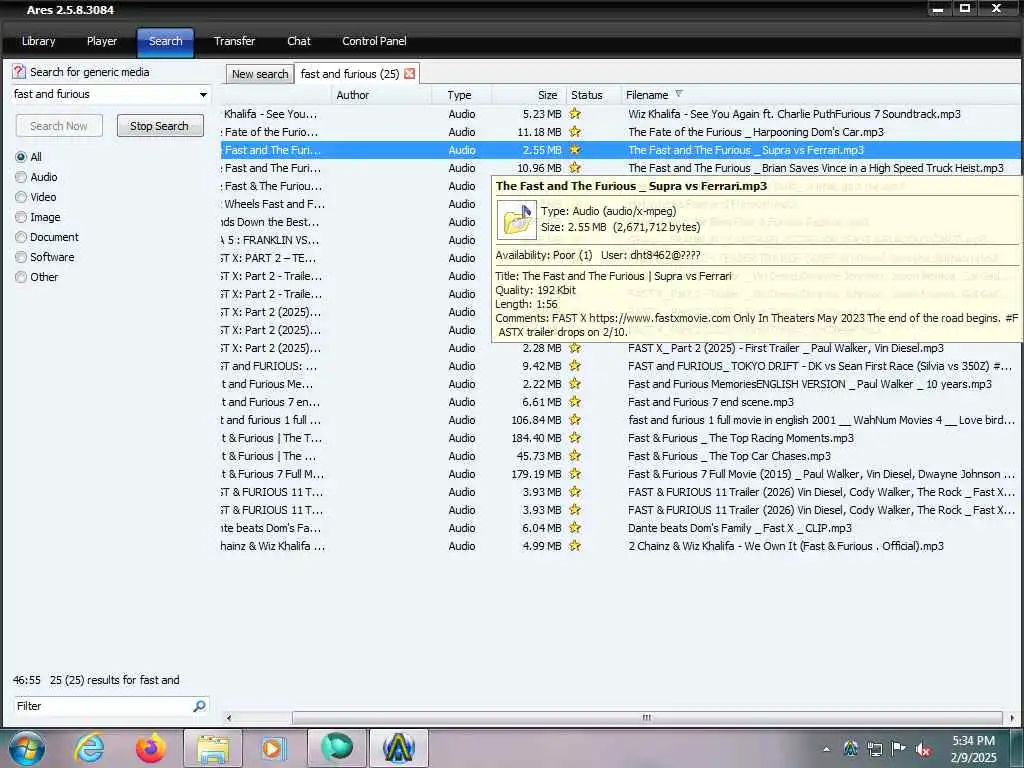Switch to the Player tab
The width and height of the screenshot is (1024, 768).
(x=102, y=41)
